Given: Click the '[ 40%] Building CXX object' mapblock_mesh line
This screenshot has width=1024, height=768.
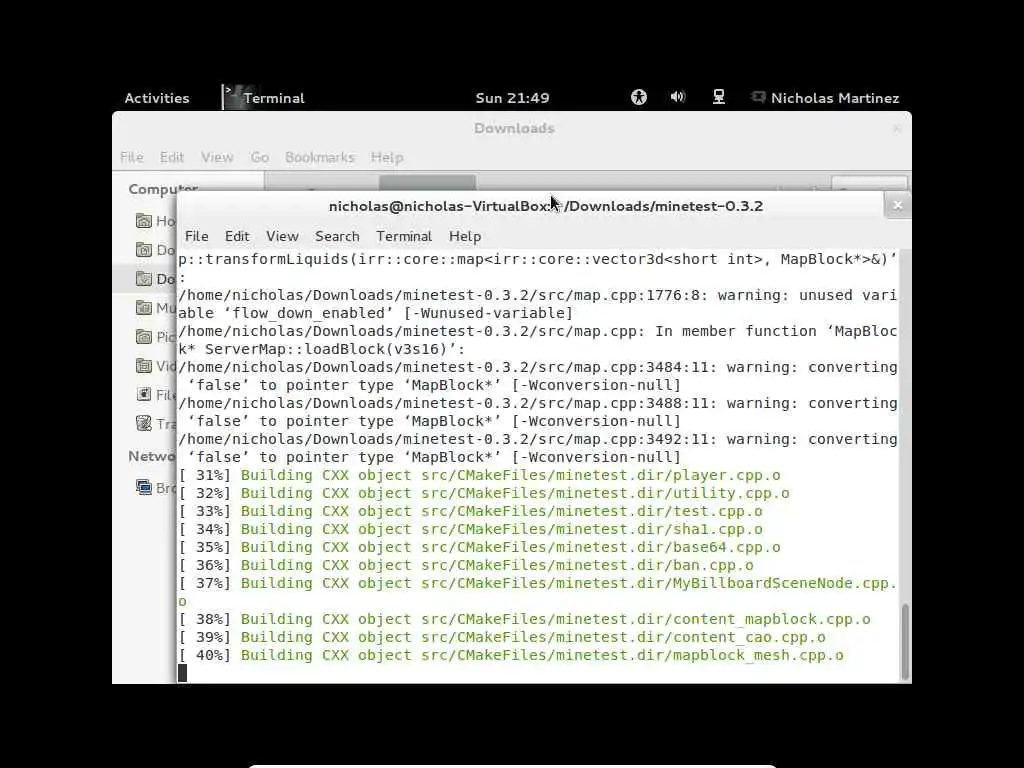Looking at the screenshot, I should pyautogui.click(x=511, y=655).
